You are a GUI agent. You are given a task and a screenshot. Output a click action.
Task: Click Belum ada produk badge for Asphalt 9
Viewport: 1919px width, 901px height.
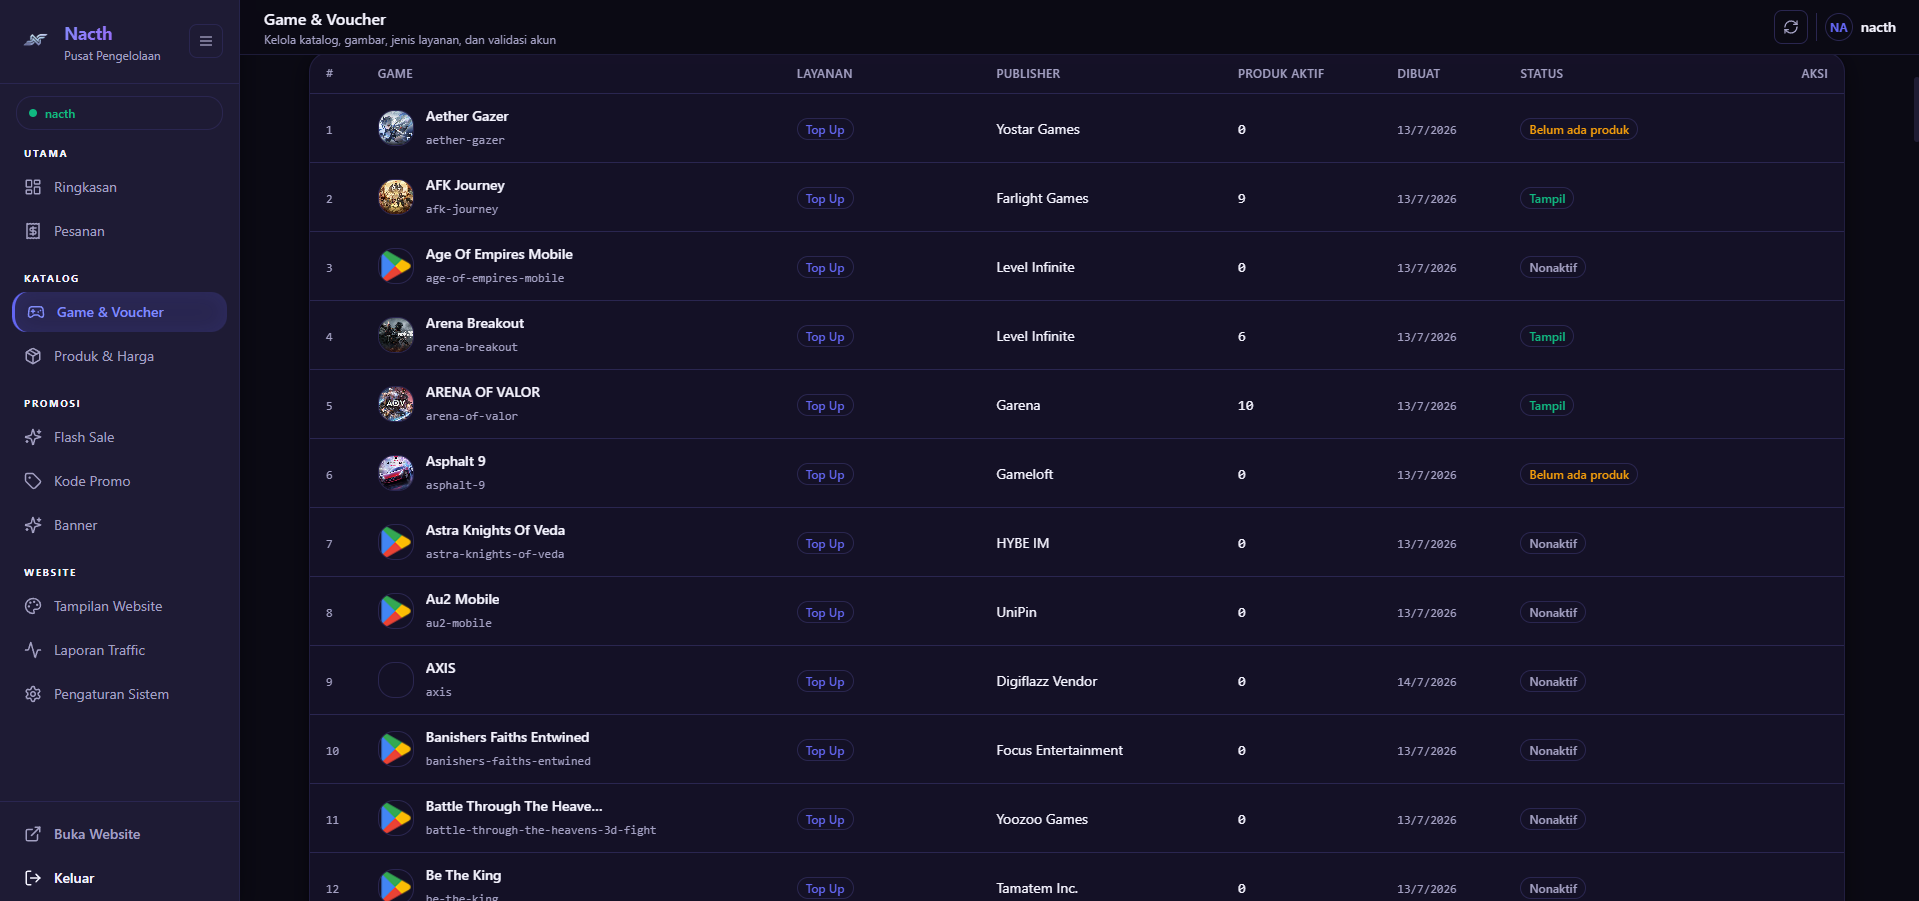click(1579, 475)
